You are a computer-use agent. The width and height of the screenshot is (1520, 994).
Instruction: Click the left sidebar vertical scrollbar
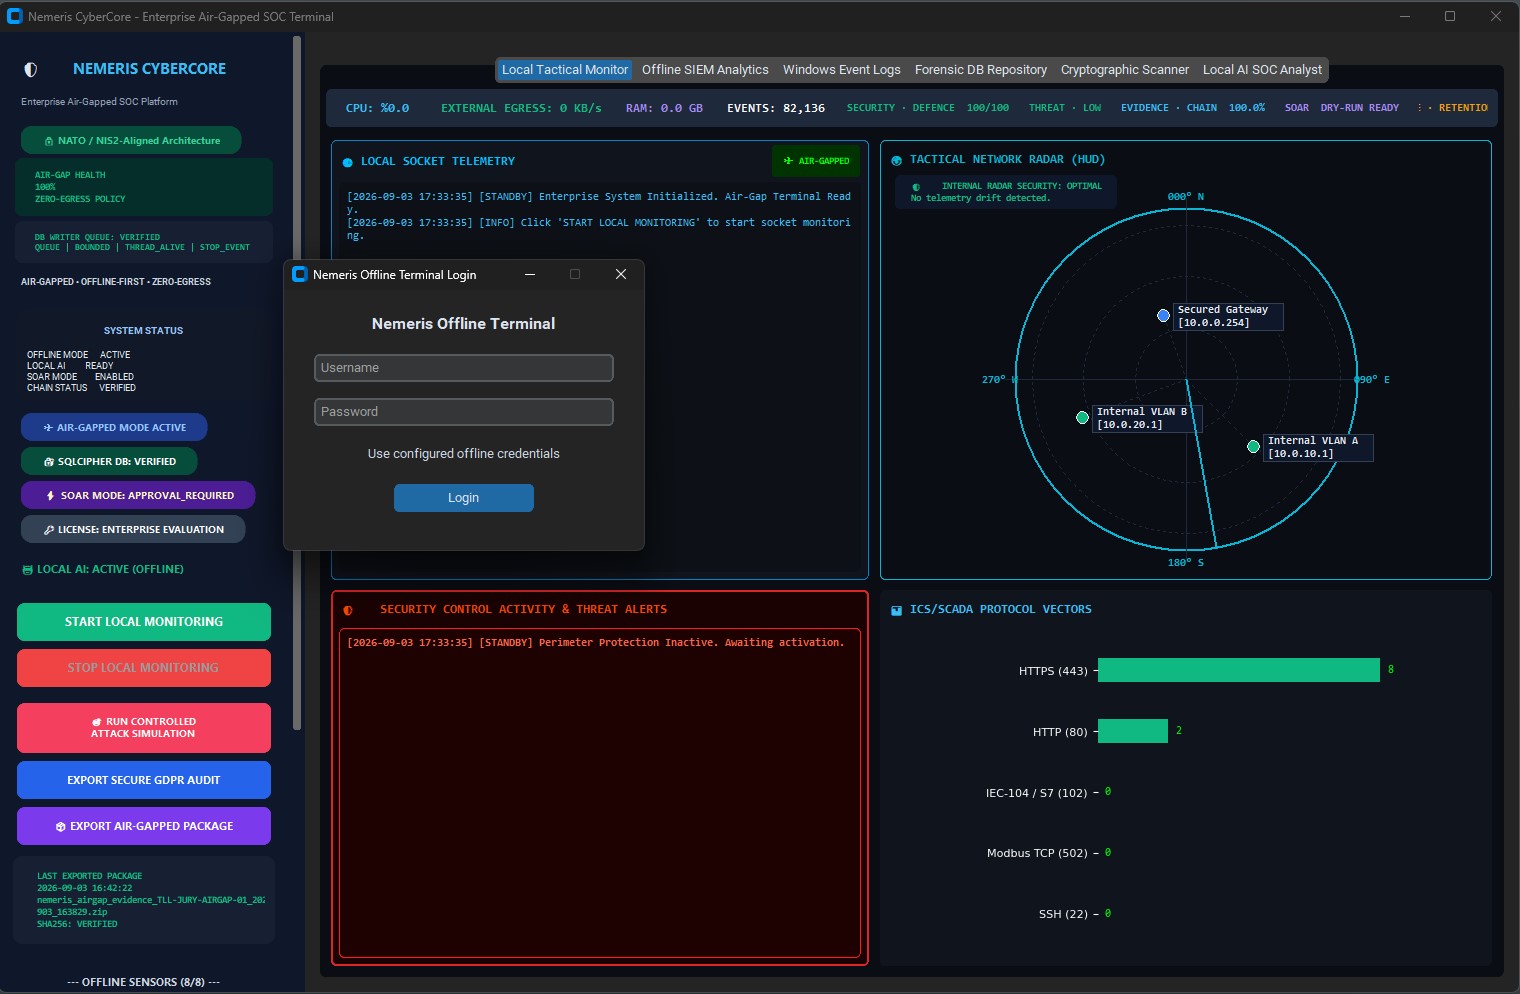tap(297, 383)
